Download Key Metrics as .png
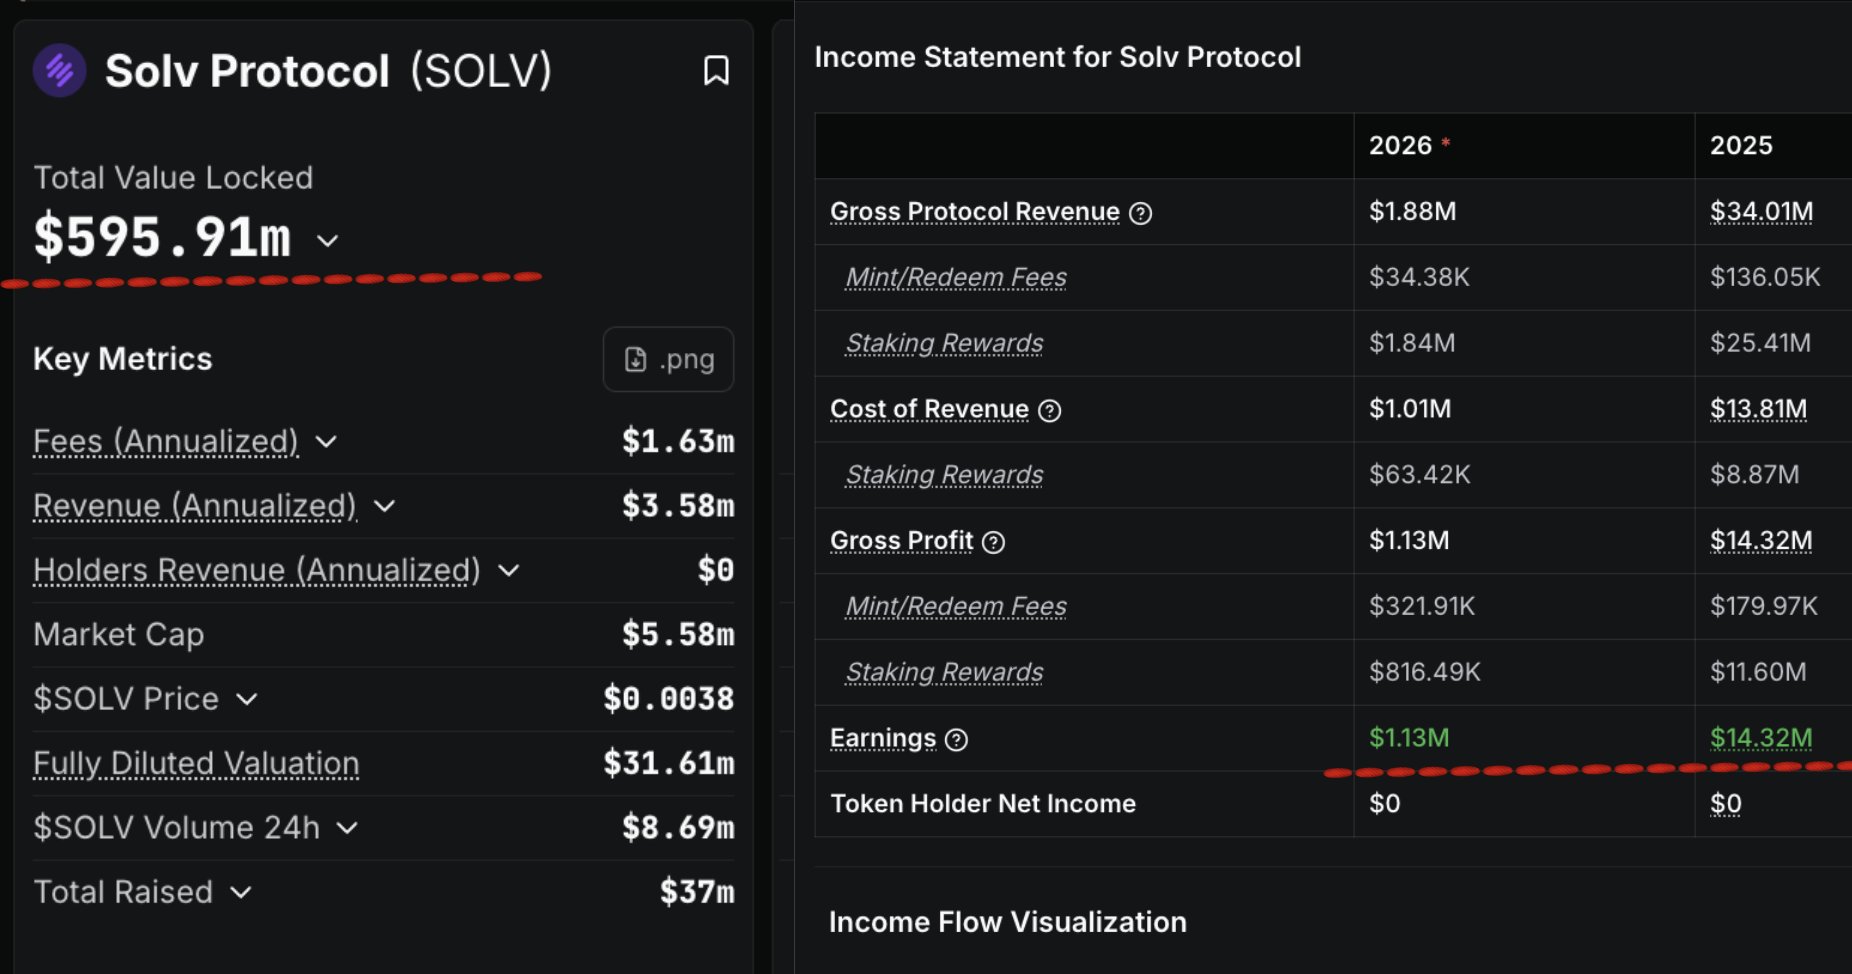The image size is (1852, 974). point(668,359)
